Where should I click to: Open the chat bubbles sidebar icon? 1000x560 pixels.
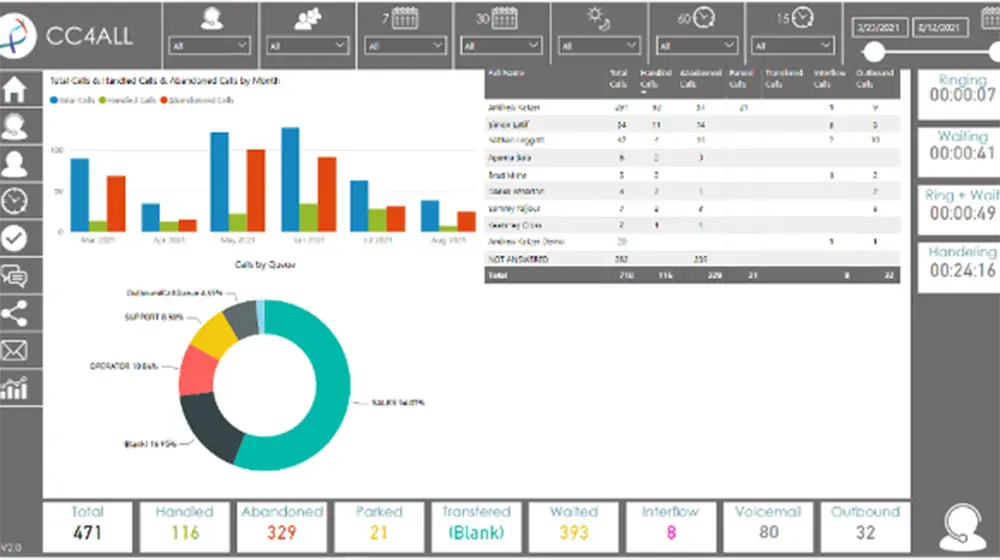(x=15, y=276)
